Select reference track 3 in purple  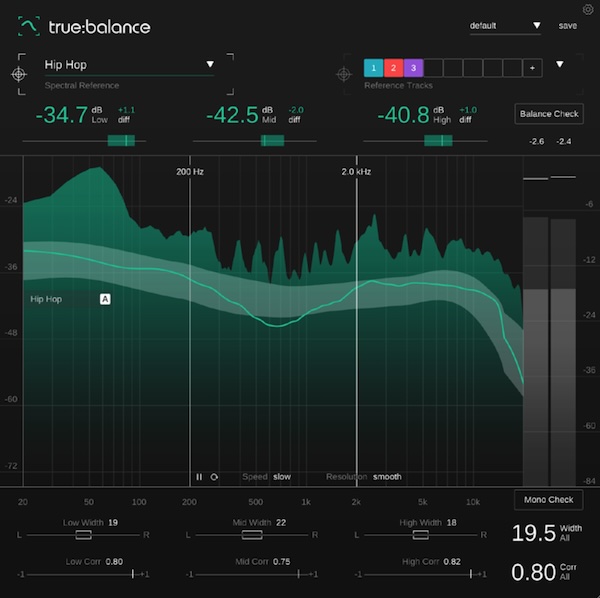(413, 68)
